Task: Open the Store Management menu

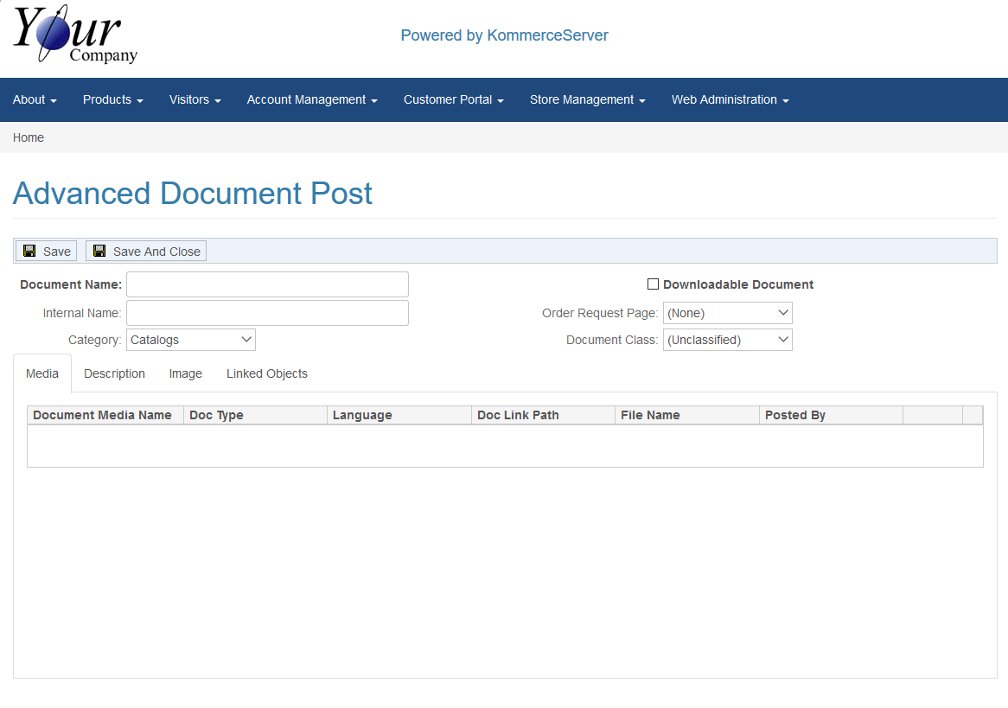Action: click(587, 100)
